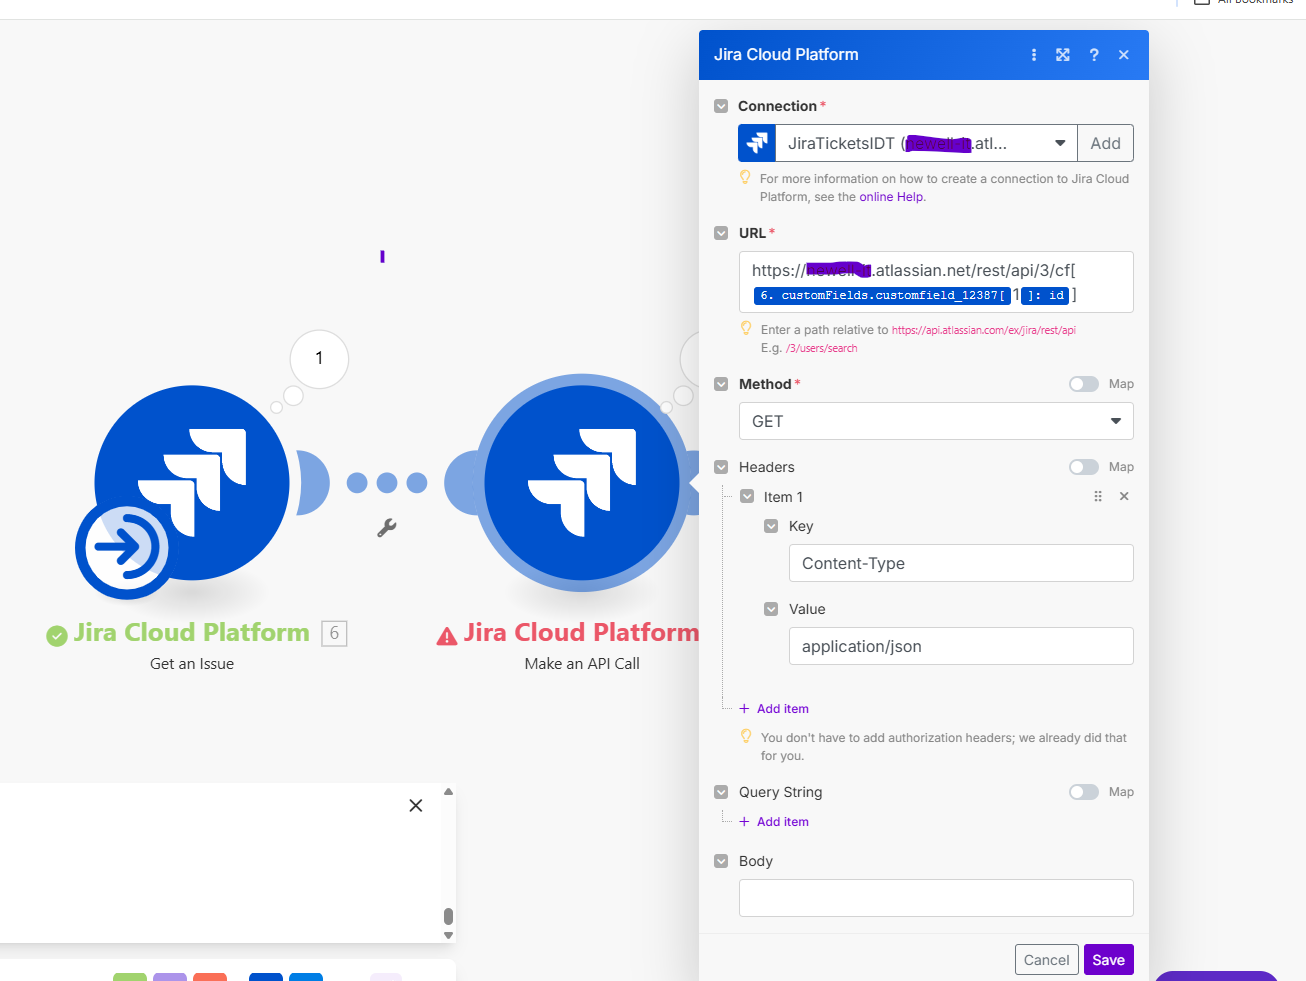Viewport: 1306px width, 981px height.
Task: Collapse the Value field
Action: [771, 609]
